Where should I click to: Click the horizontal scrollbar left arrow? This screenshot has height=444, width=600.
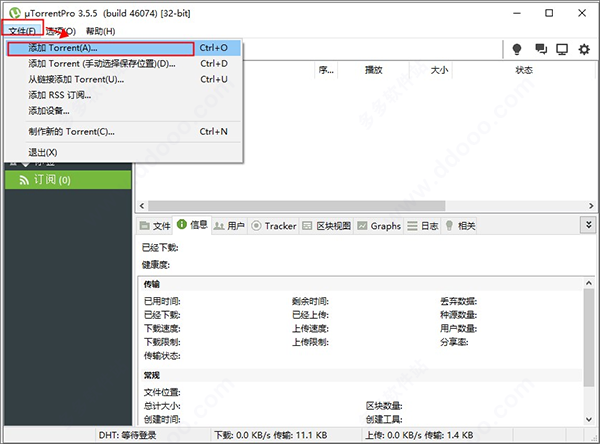[142, 206]
